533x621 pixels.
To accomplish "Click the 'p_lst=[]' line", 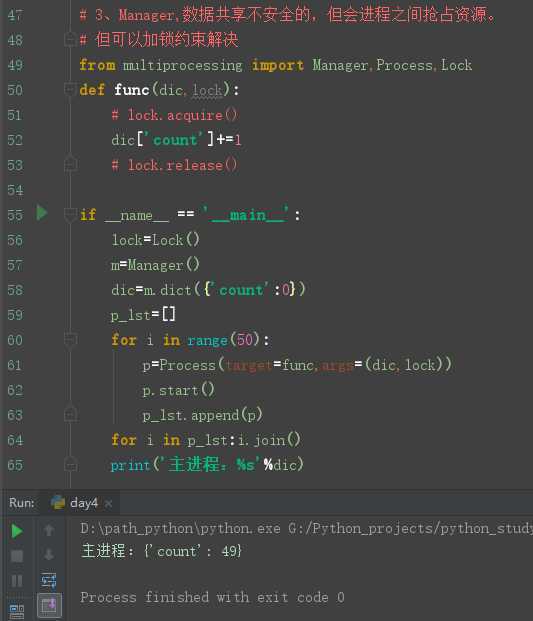I will click(x=143, y=315).
